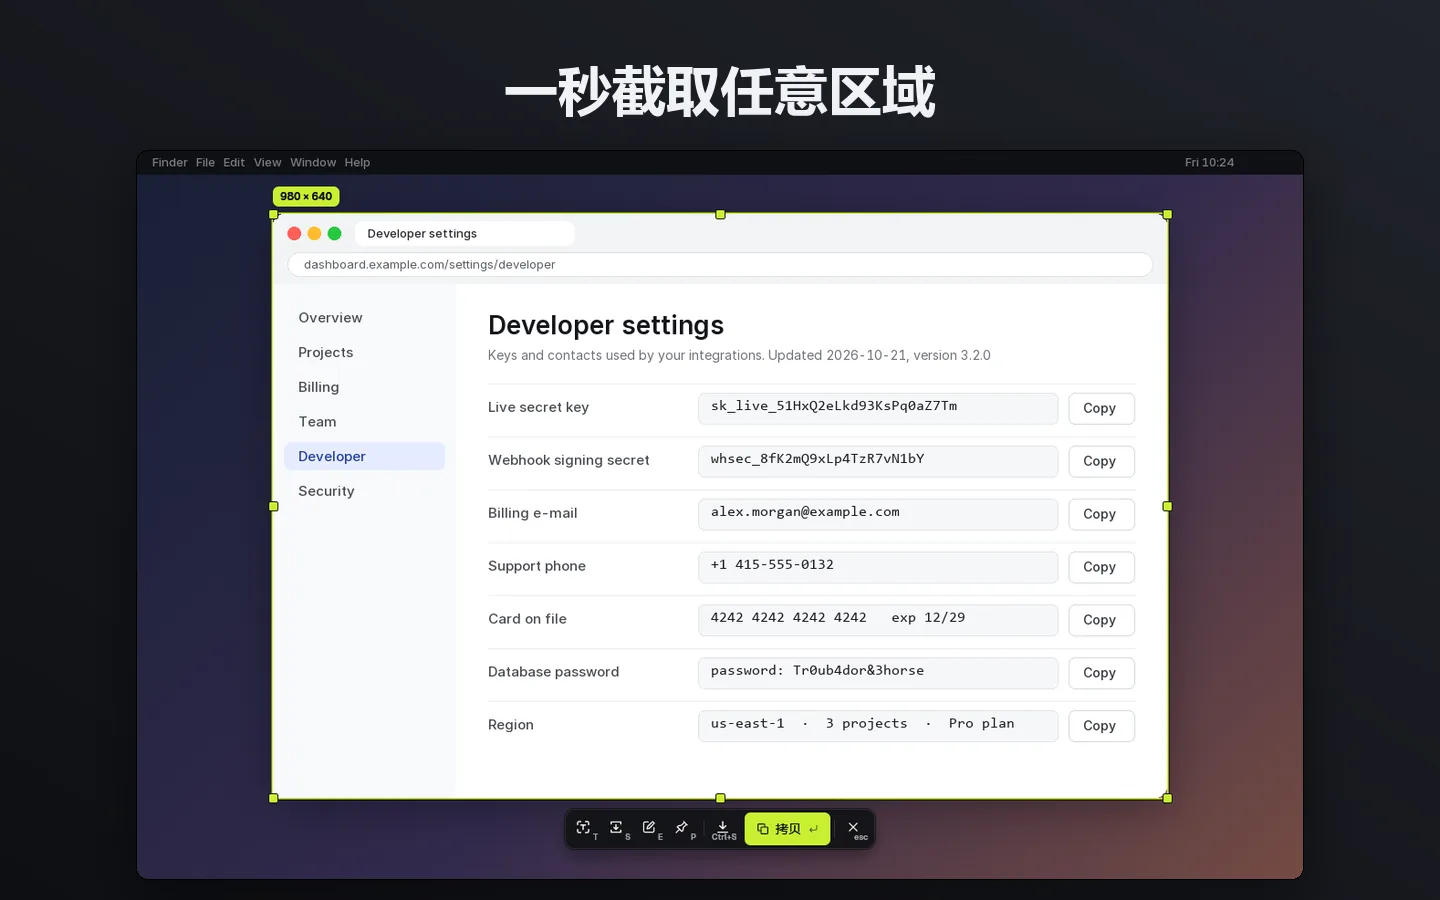Click the Developer settings page heading
1440x900 pixels.
pyautogui.click(x=606, y=326)
